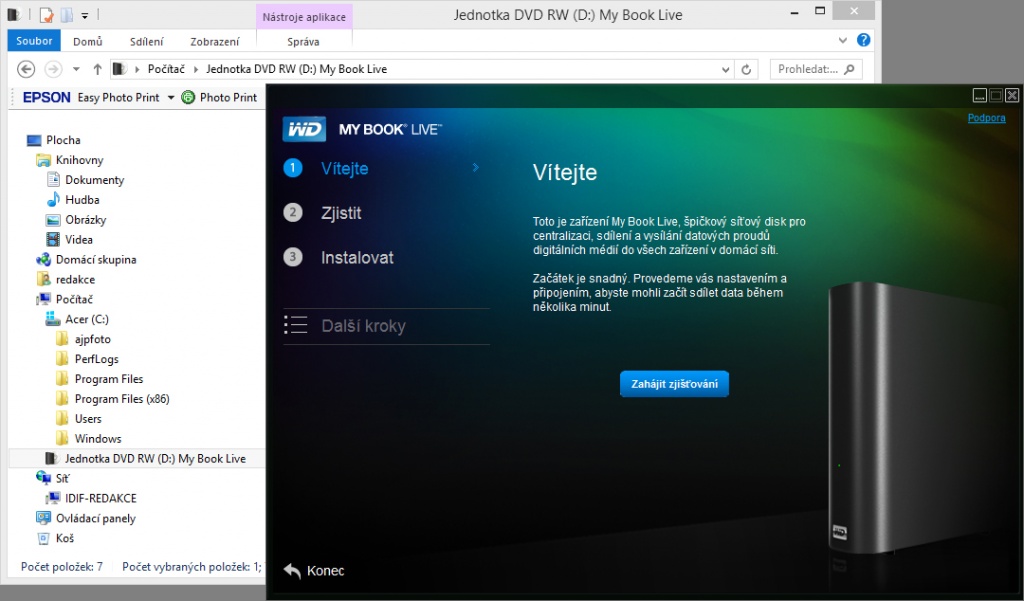Image resolution: width=1024 pixels, height=601 pixels.
Task: Open the Program Files (x86) folder
Action: point(121,399)
